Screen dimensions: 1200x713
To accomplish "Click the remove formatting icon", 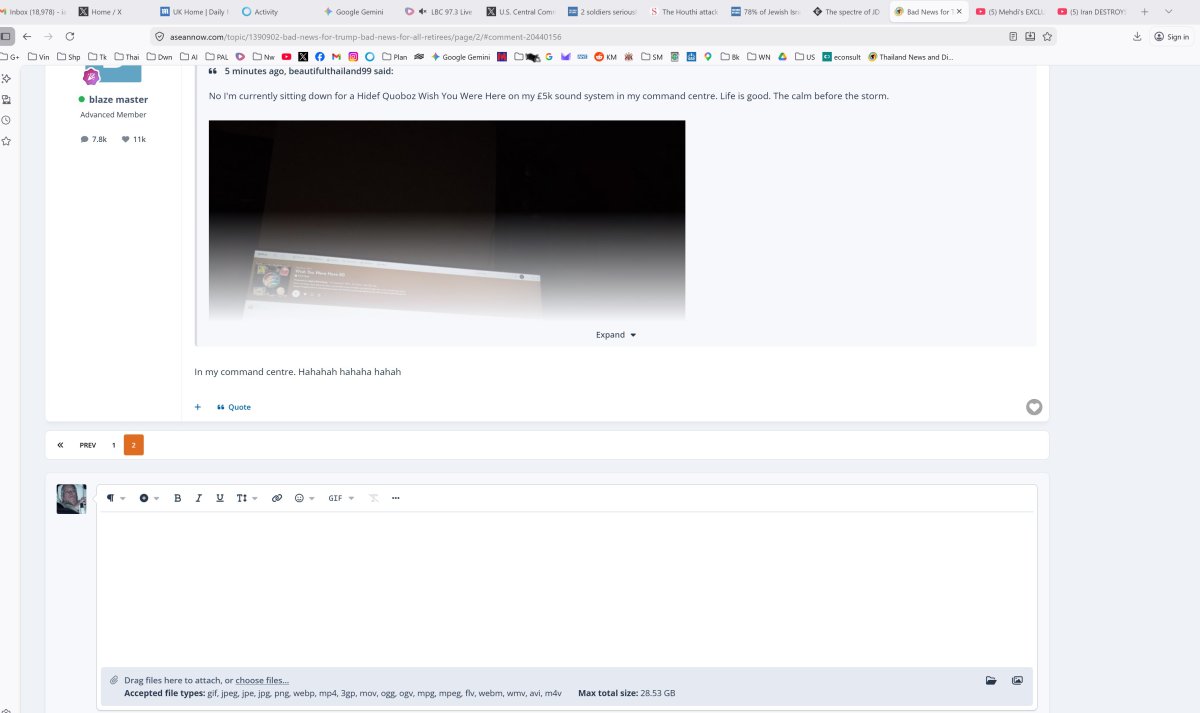I will click(374, 498).
